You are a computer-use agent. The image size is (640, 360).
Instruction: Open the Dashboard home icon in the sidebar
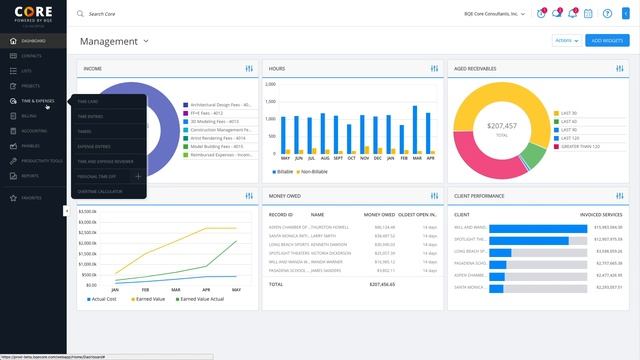[x=13, y=41]
